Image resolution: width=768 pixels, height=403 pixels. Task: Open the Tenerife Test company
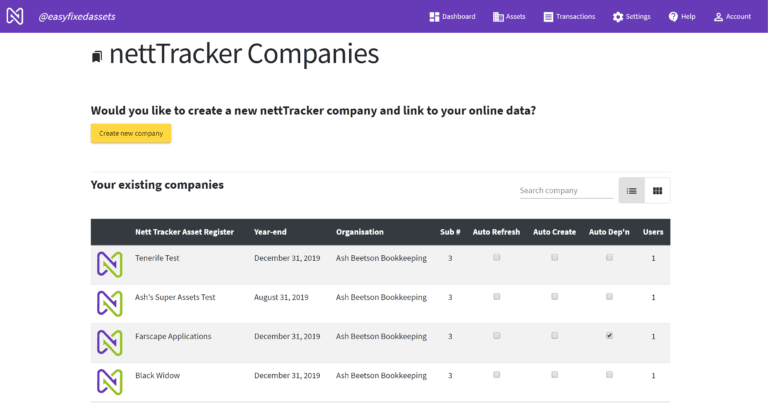[x=157, y=258]
